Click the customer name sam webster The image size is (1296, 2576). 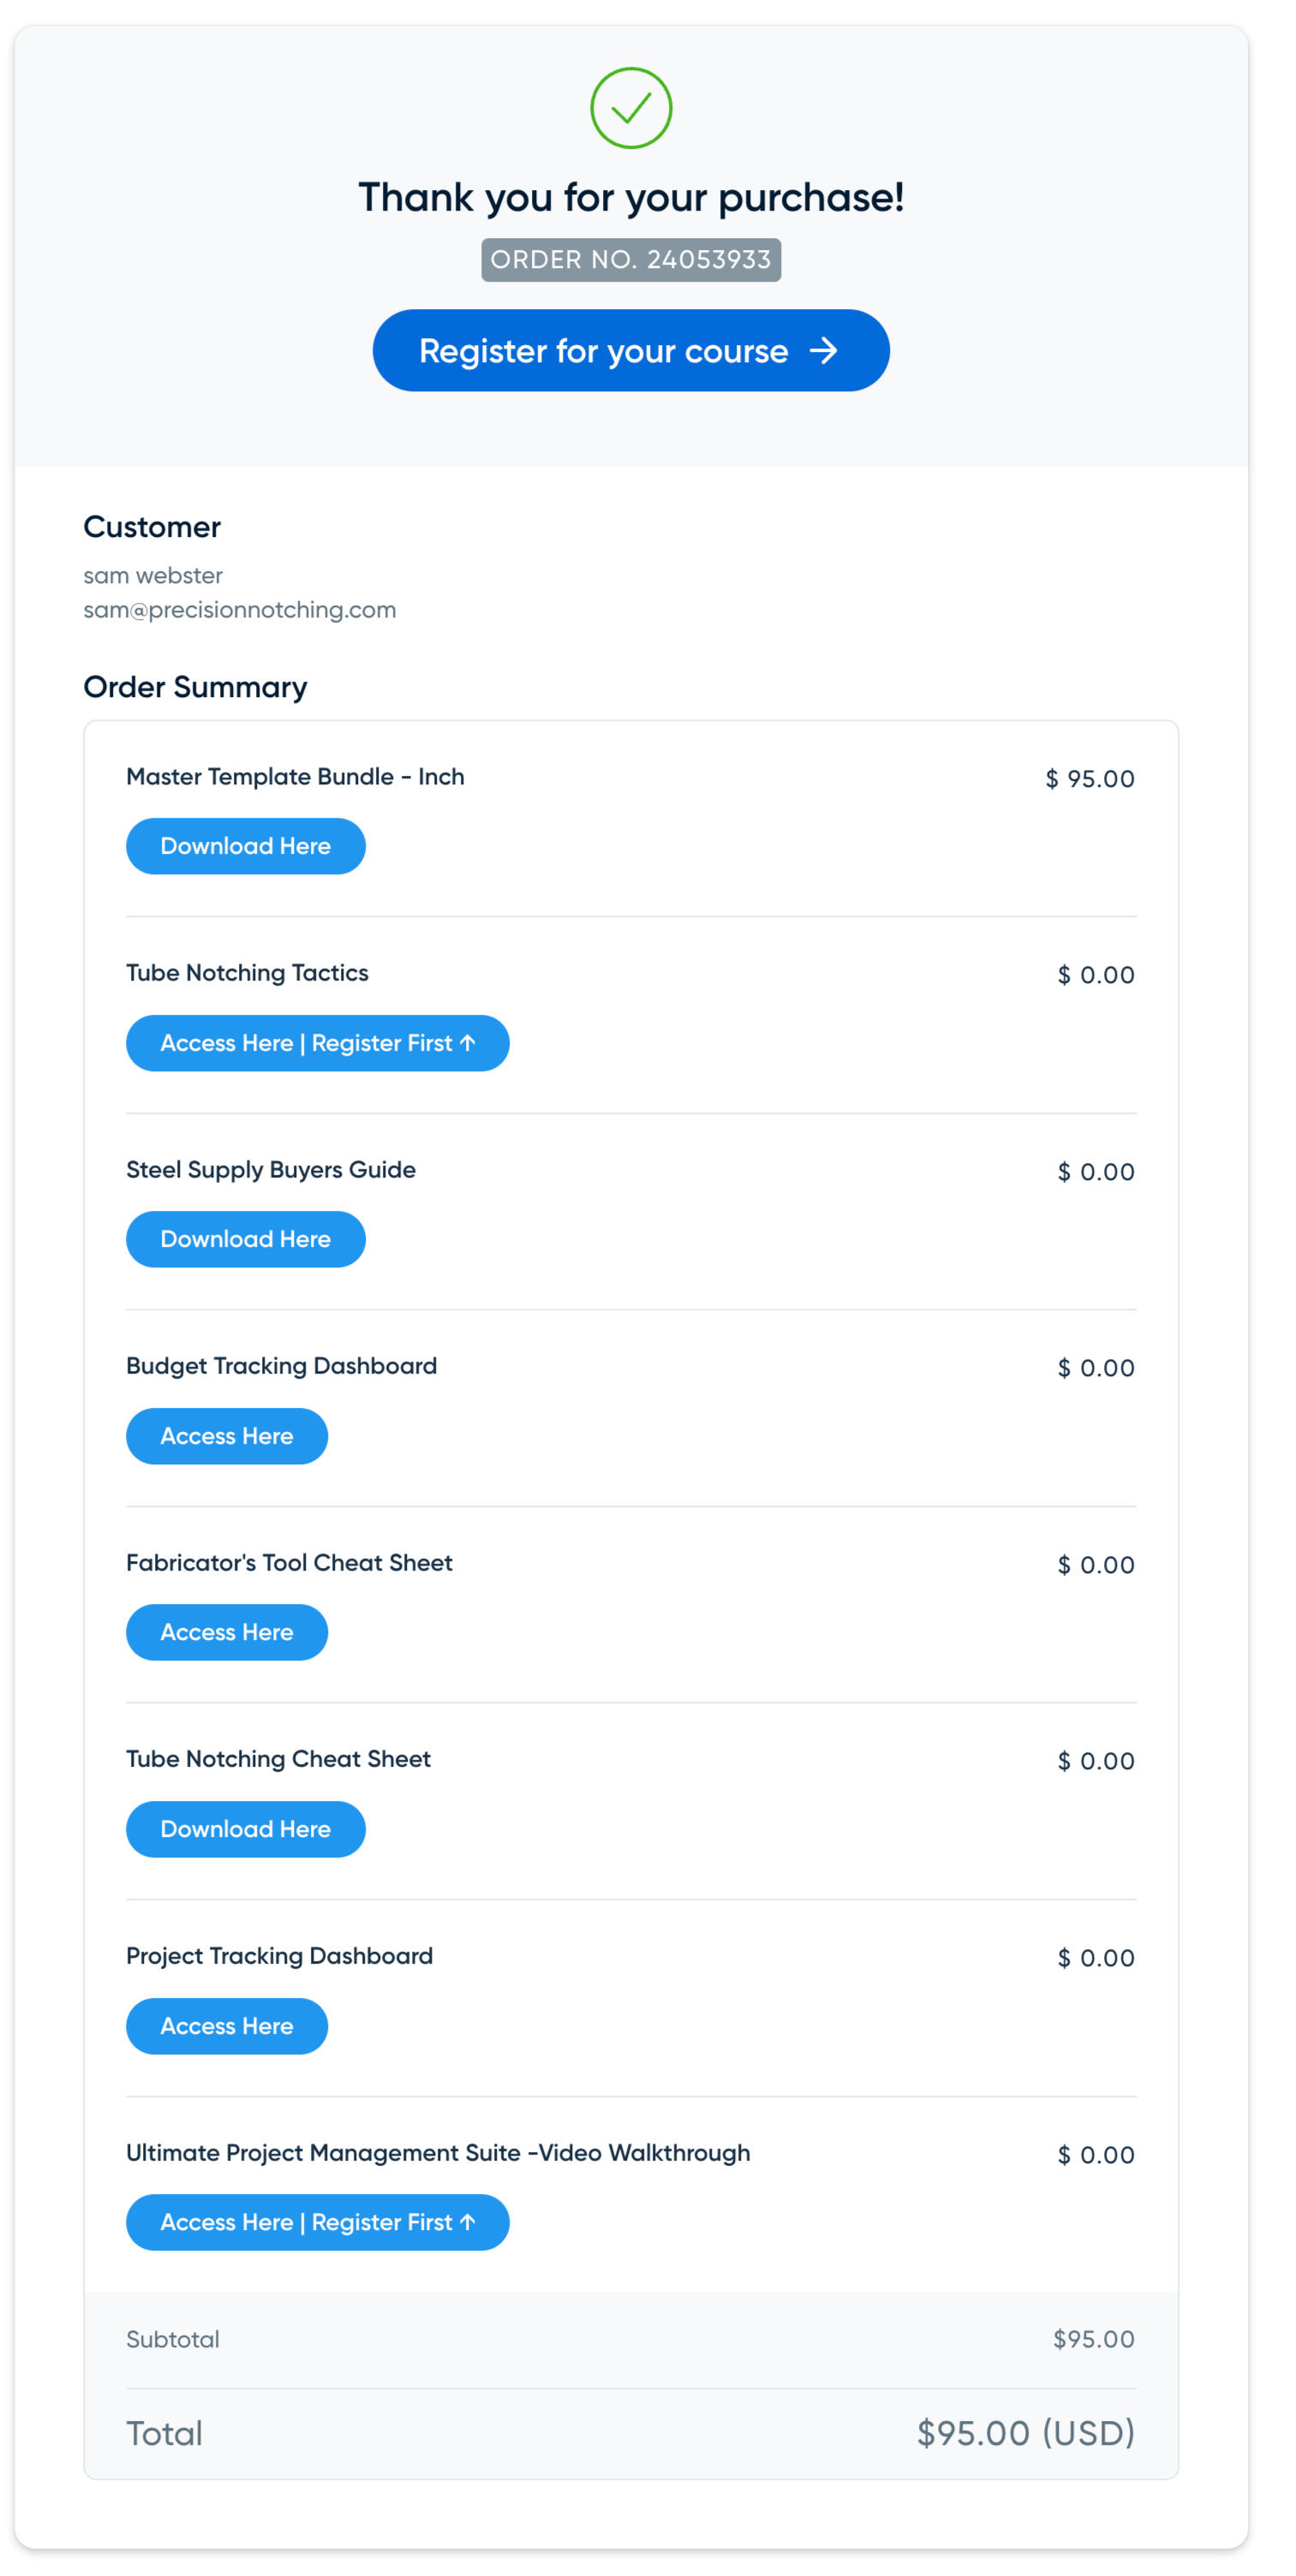pyautogui.click(x=153, y=576)
